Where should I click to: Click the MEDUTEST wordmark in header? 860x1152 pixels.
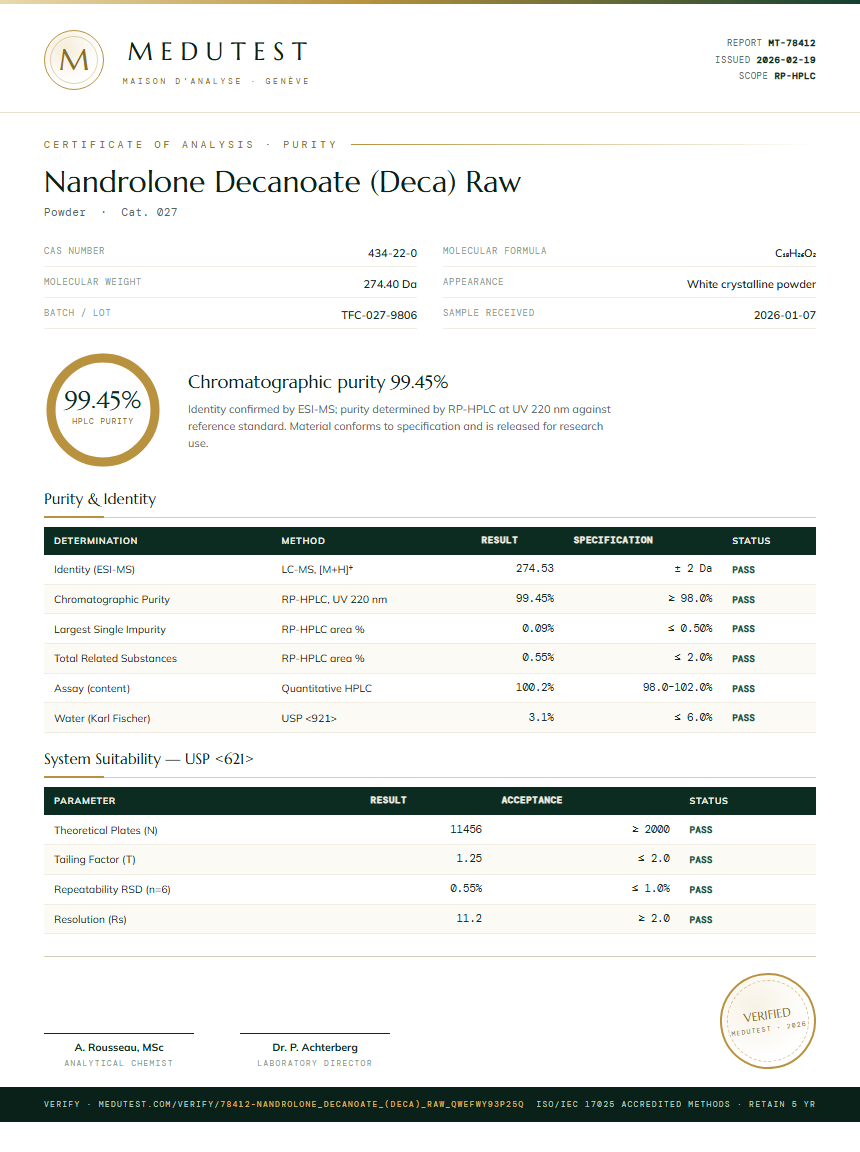[217, 51]
